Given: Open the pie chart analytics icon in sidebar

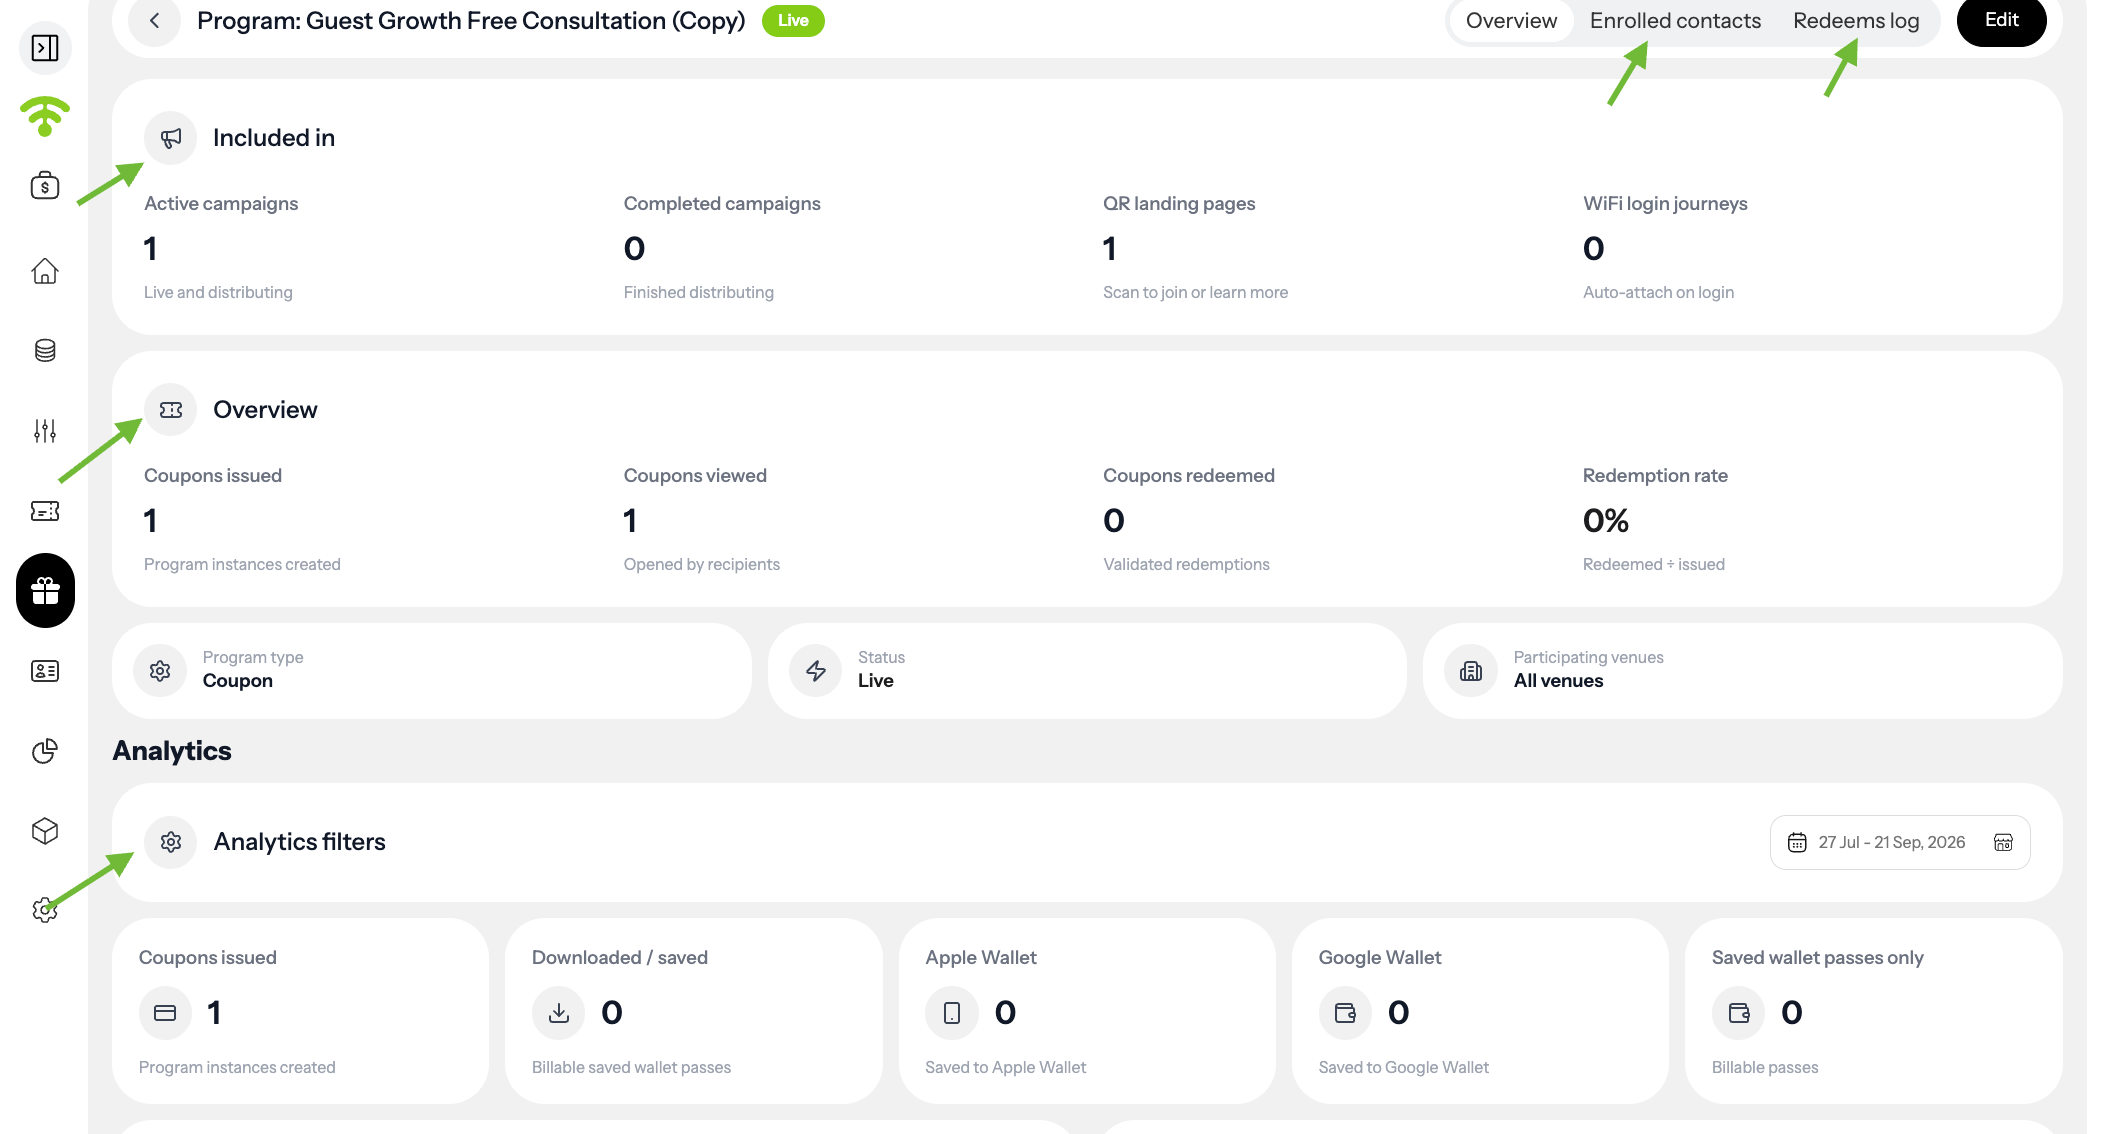Looking at the screenshot, I should click(x=45, y=751).
